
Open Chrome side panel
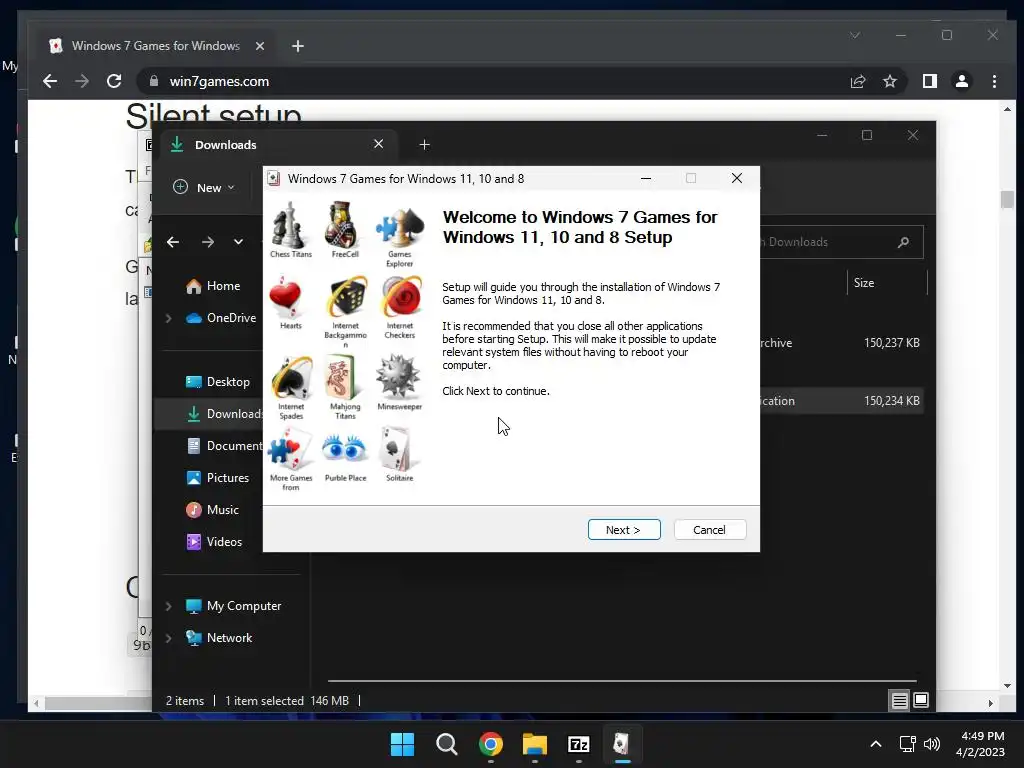click(x=929, y=81)
